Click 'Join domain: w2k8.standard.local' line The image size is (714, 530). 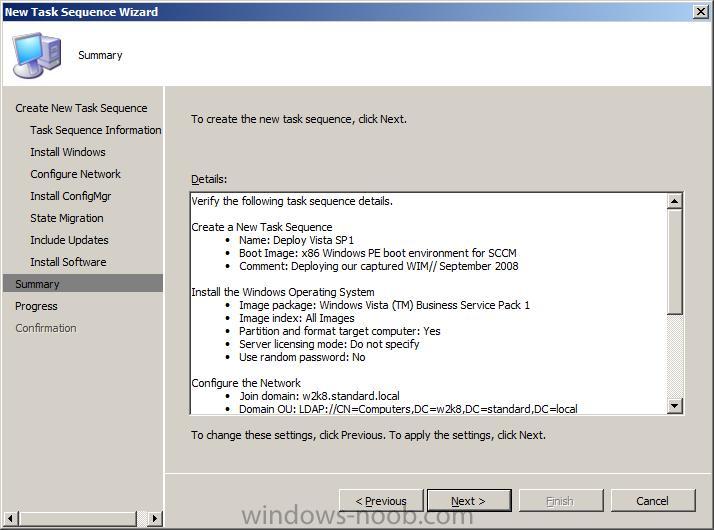click(320, 396)
